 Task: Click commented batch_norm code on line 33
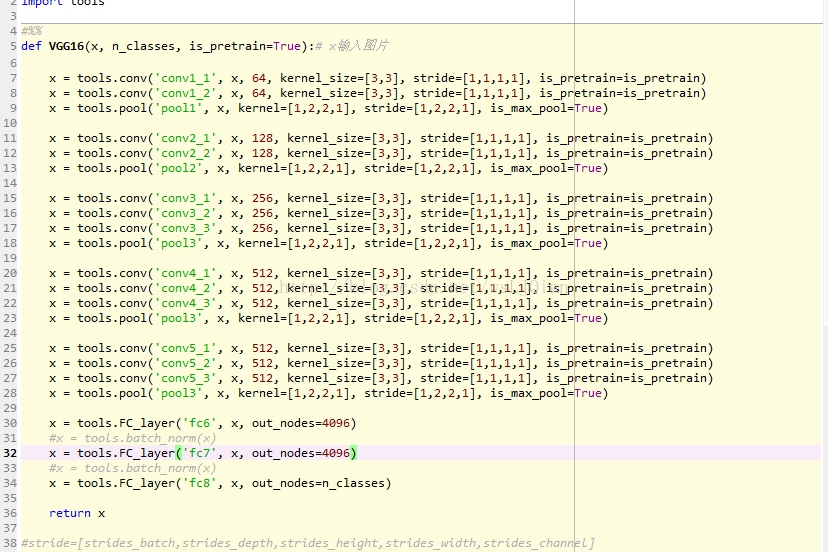(x=133, y=469)
